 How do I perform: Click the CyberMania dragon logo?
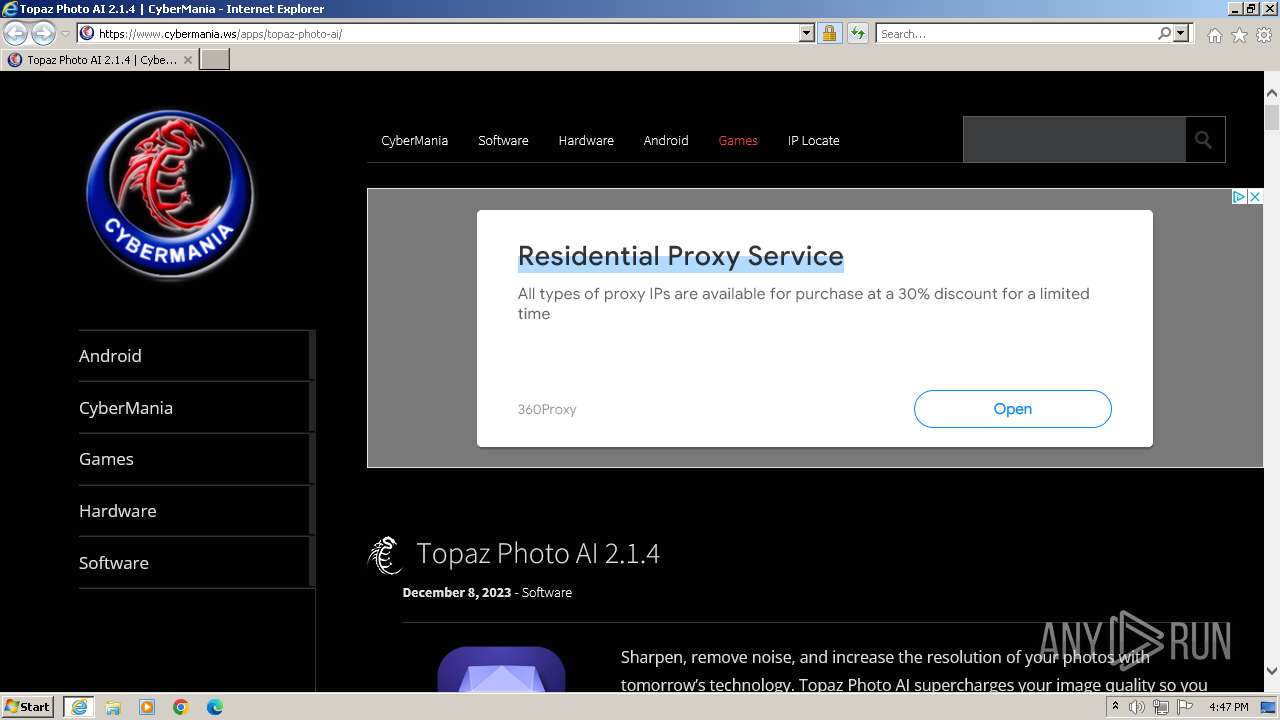click(x=170, y=194)
